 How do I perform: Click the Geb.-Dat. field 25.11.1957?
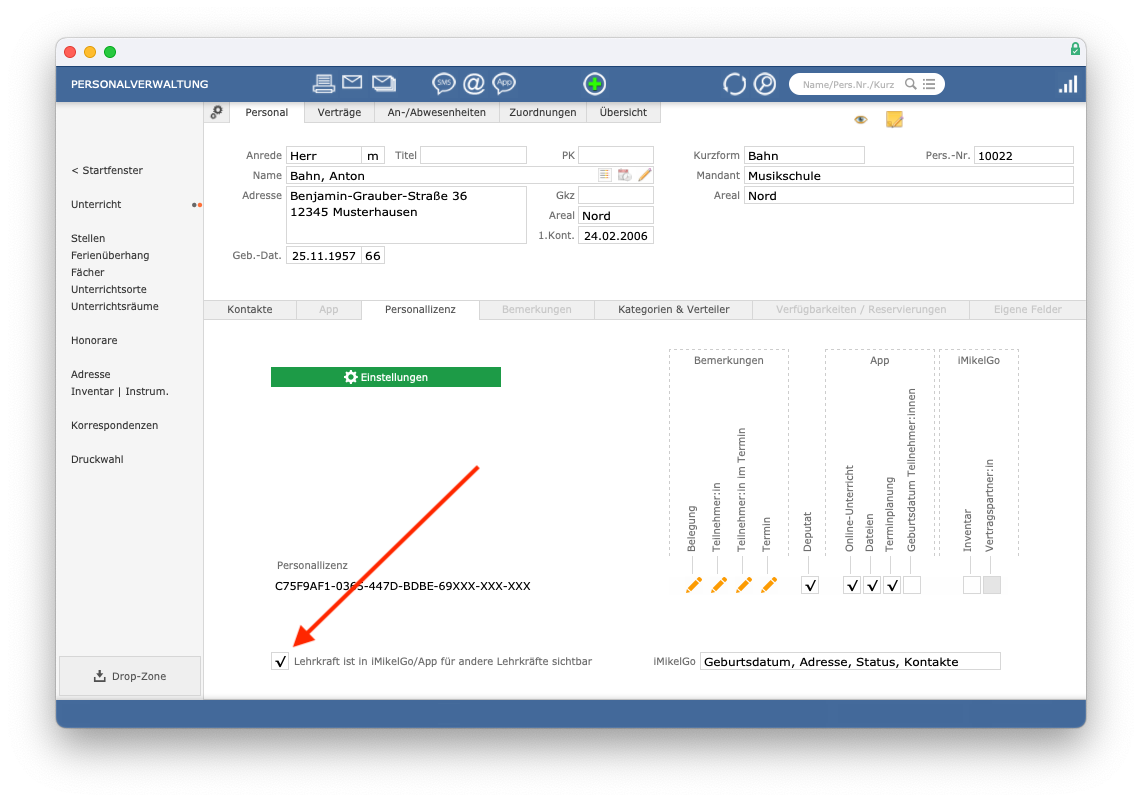click(324, 256)
